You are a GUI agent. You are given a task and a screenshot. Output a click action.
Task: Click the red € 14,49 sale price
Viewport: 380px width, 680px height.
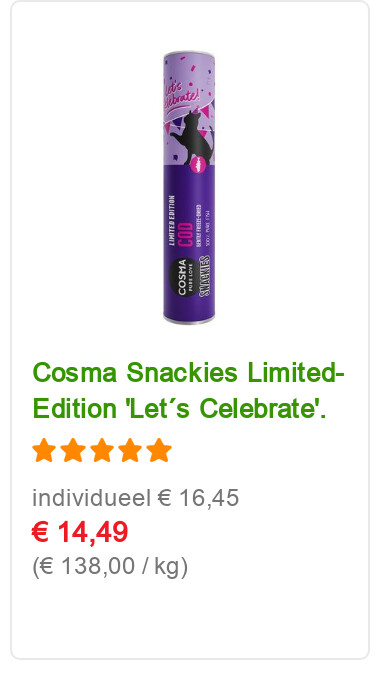(x=80, y=532)
